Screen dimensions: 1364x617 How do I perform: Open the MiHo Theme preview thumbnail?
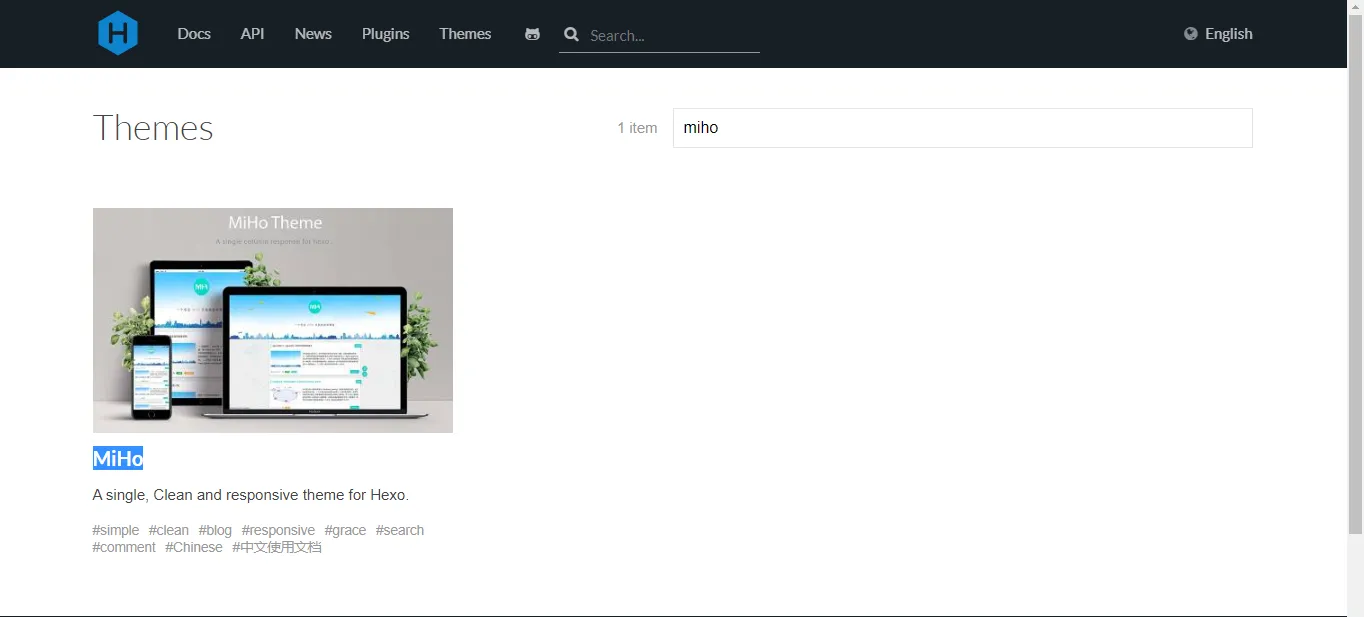tap(273, 320)
